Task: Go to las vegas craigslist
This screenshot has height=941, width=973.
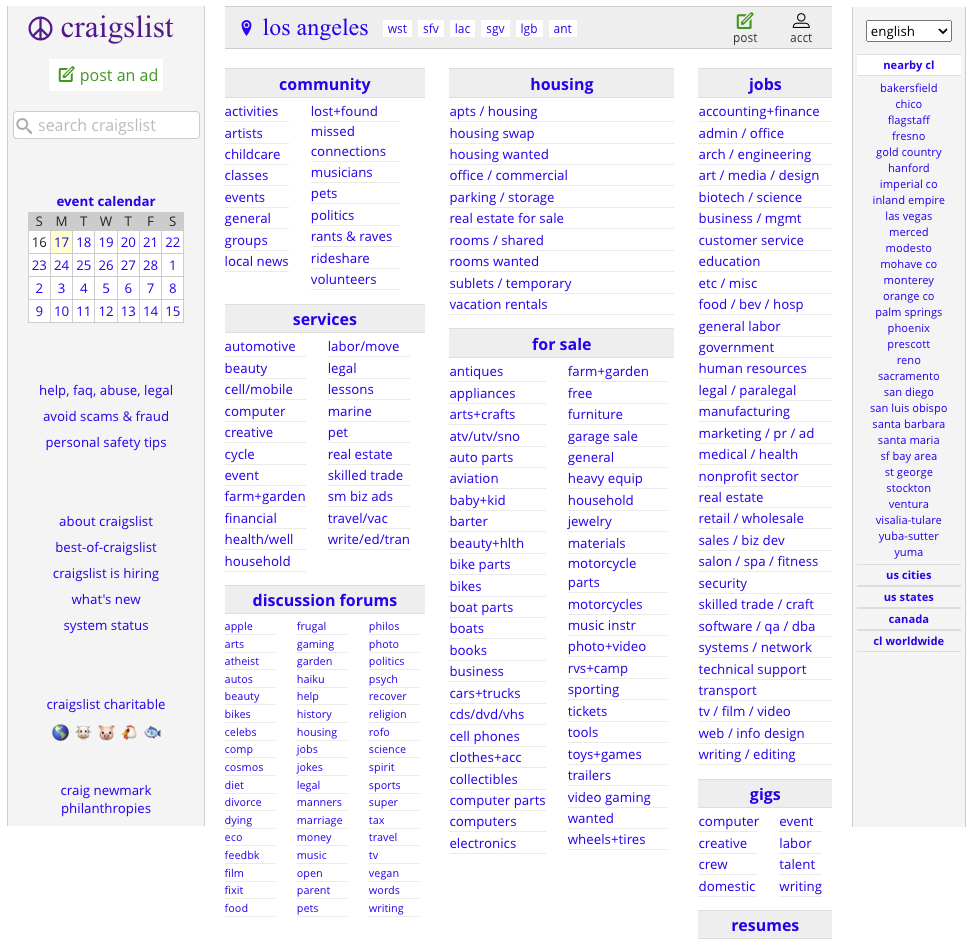Action: [x=908, y=216]
